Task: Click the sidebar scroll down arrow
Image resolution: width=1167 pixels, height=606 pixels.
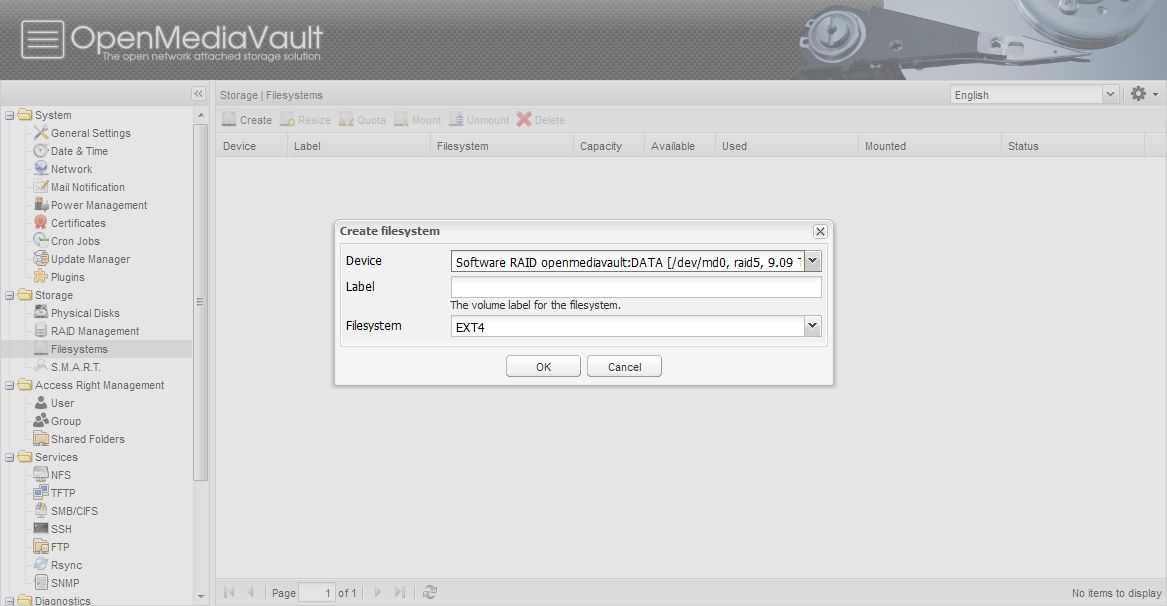Action: (x=200, y=597)
